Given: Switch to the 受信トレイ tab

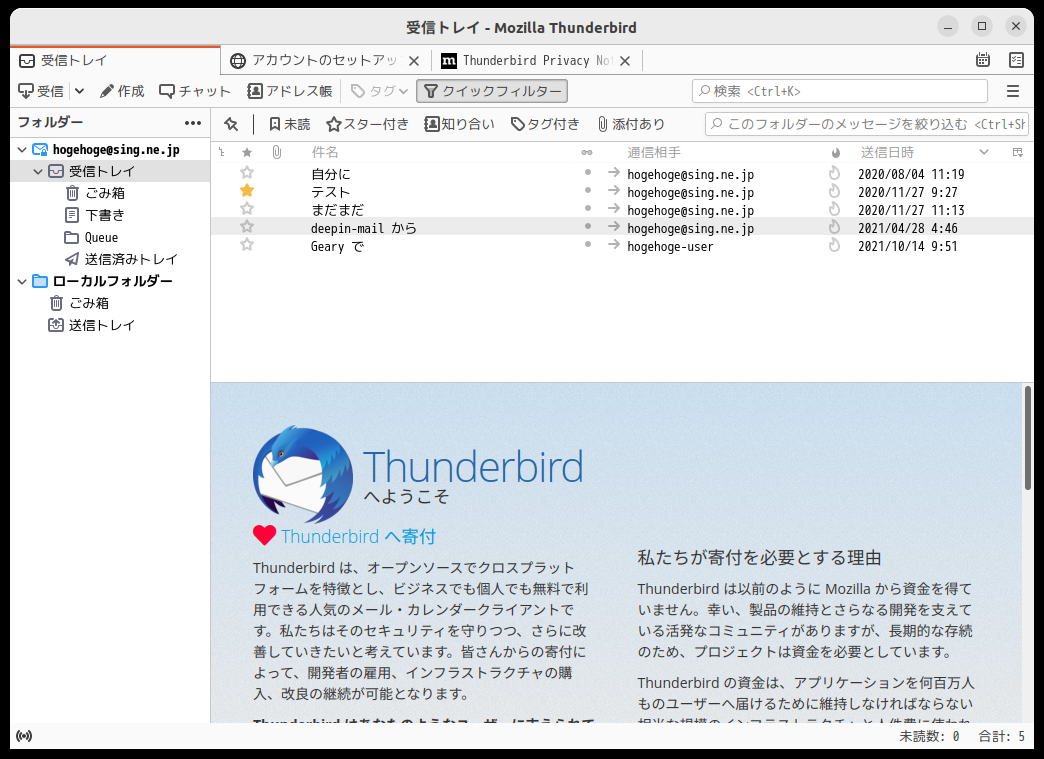Looking at the screenshot, I should click(x=115, y=61).
